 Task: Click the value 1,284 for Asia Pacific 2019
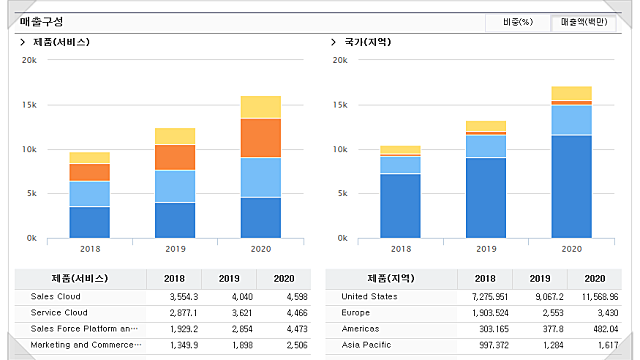(x=553, y=345)
